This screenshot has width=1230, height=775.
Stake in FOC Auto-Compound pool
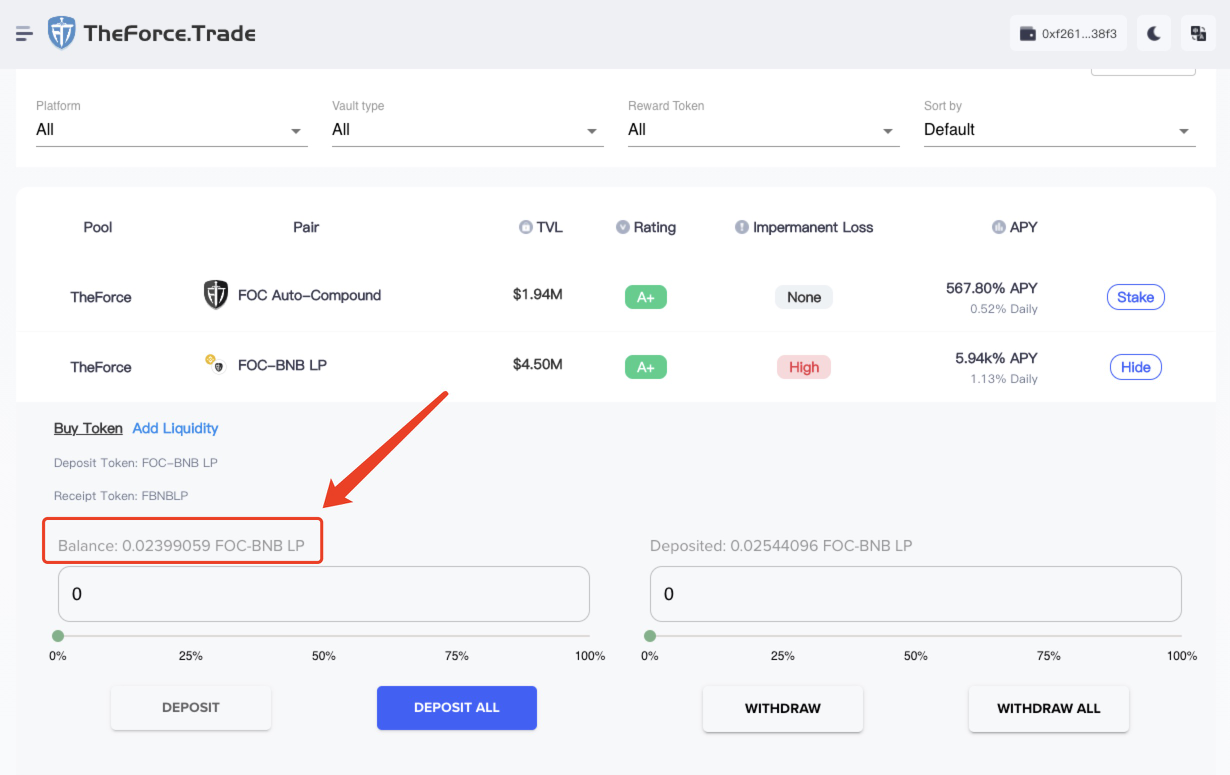[1135, 297]
